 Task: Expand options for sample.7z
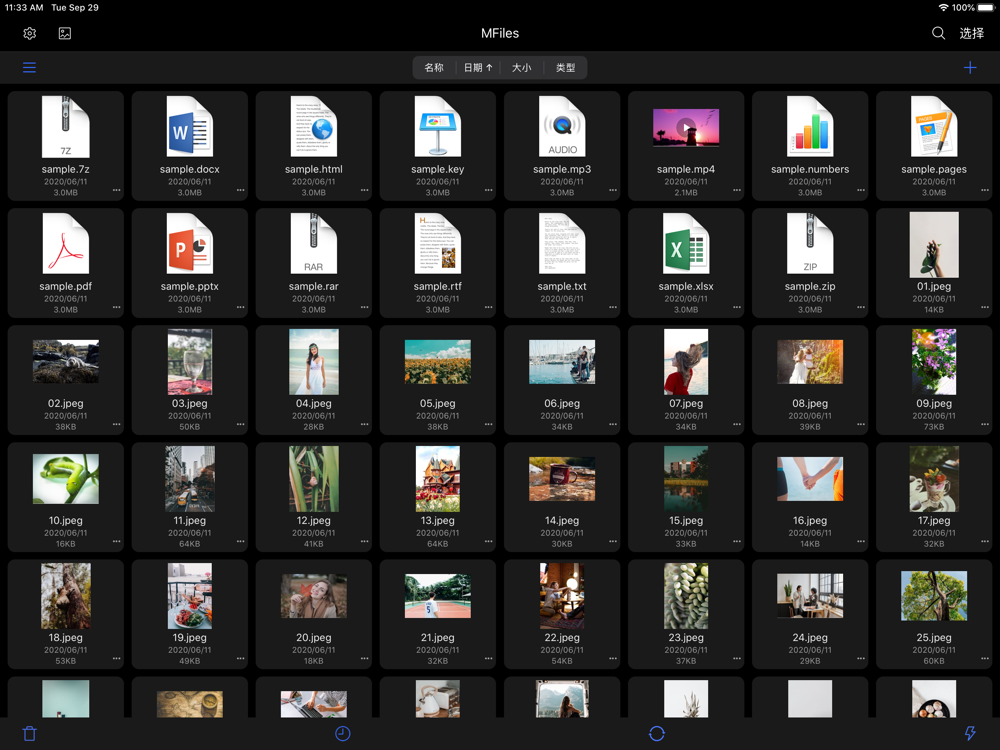click(x=116, y=190)
